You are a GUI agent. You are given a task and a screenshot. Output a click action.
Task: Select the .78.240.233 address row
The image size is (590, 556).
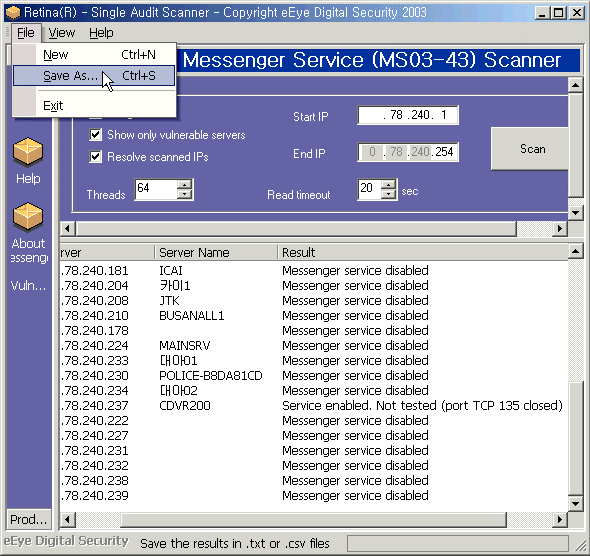(x=314, y=361)
